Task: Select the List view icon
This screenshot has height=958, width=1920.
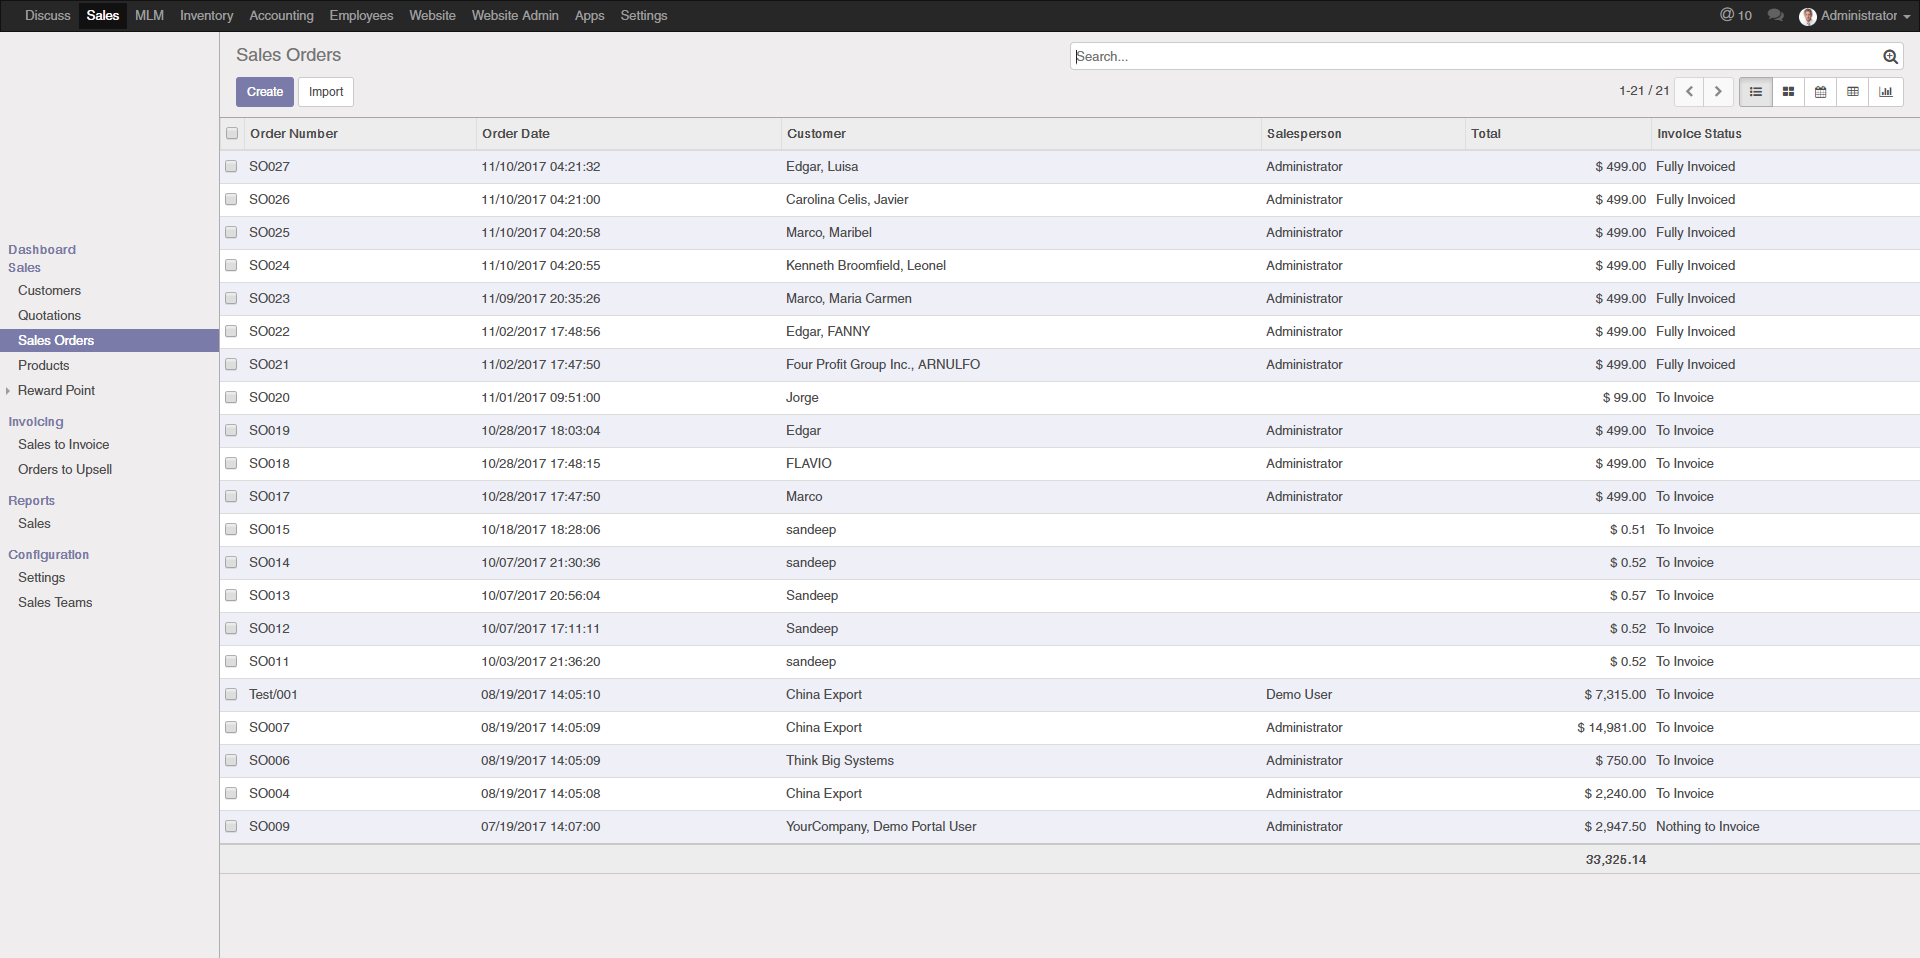Action: point(1755,91)
